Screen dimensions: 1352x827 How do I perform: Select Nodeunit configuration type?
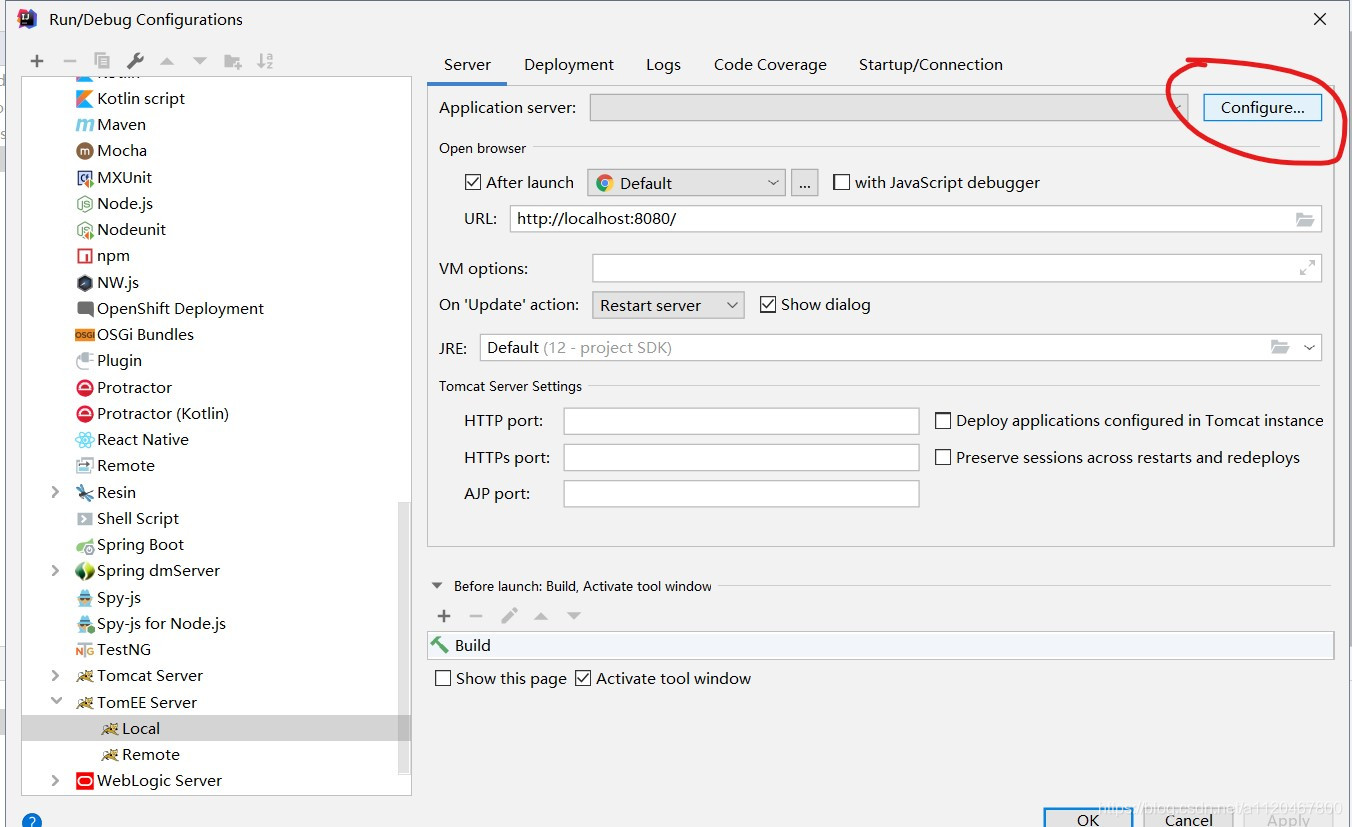coord(131,229)
